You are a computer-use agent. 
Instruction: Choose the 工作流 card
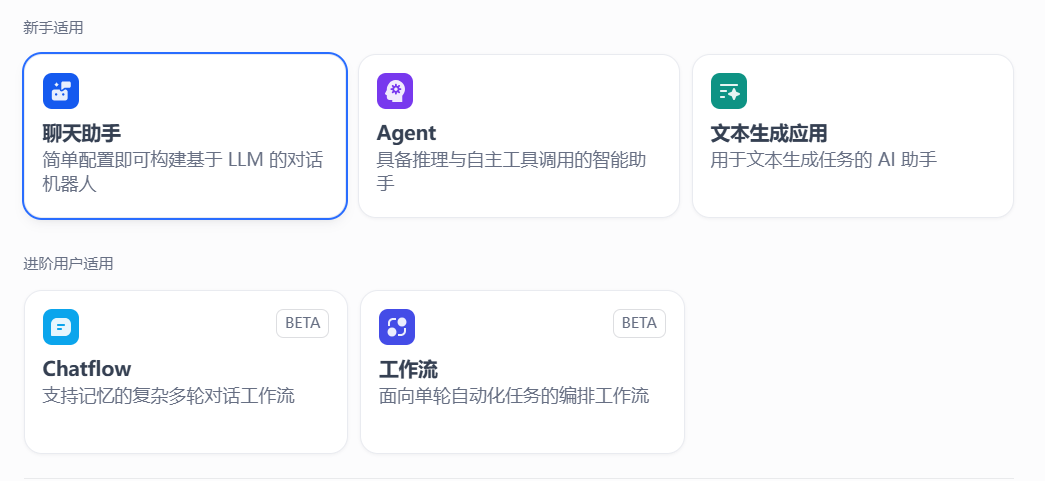pos(522,371)
